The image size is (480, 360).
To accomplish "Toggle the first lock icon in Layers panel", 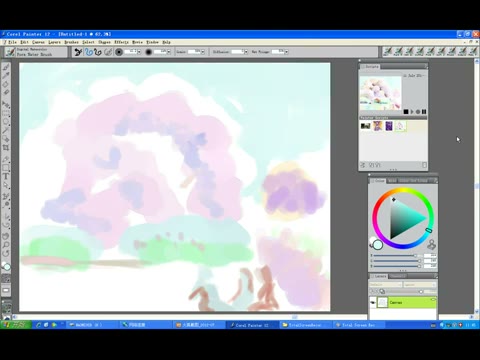I will point(373,291).
